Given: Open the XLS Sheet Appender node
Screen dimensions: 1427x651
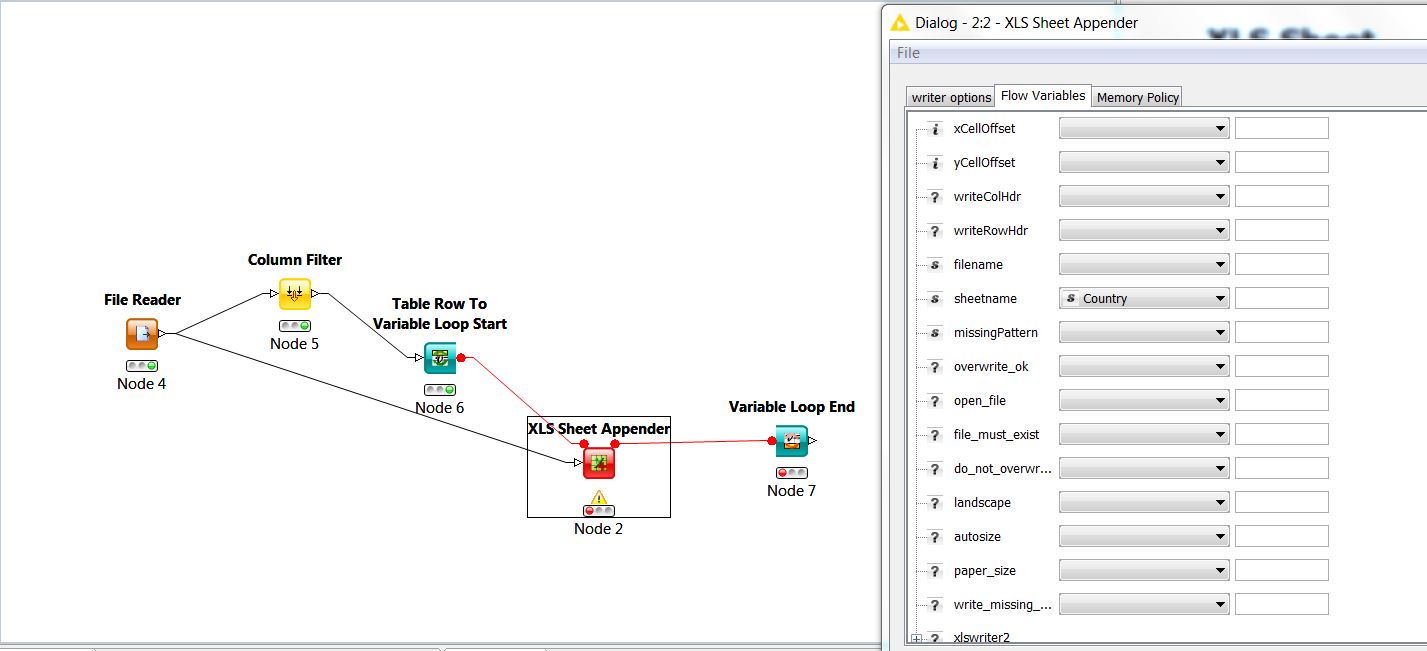Looking at the screenshot, I should point(597,462).
